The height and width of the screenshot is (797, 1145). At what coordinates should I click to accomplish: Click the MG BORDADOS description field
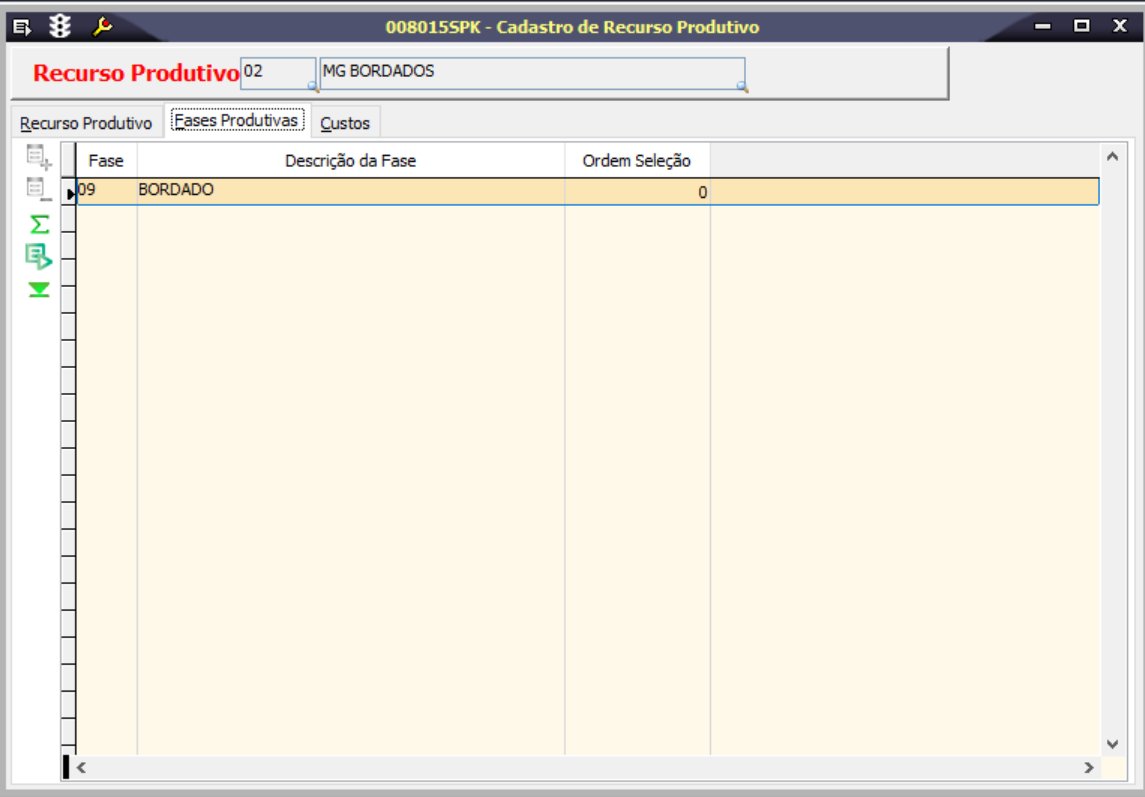(532, 73)
